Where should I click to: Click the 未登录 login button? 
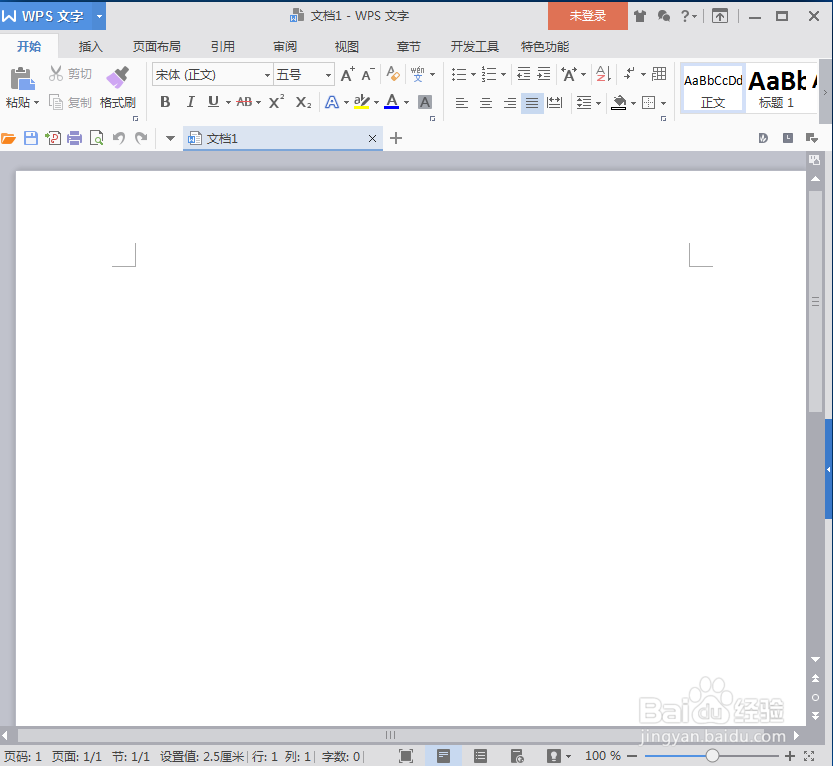click(x=588, y=16)
